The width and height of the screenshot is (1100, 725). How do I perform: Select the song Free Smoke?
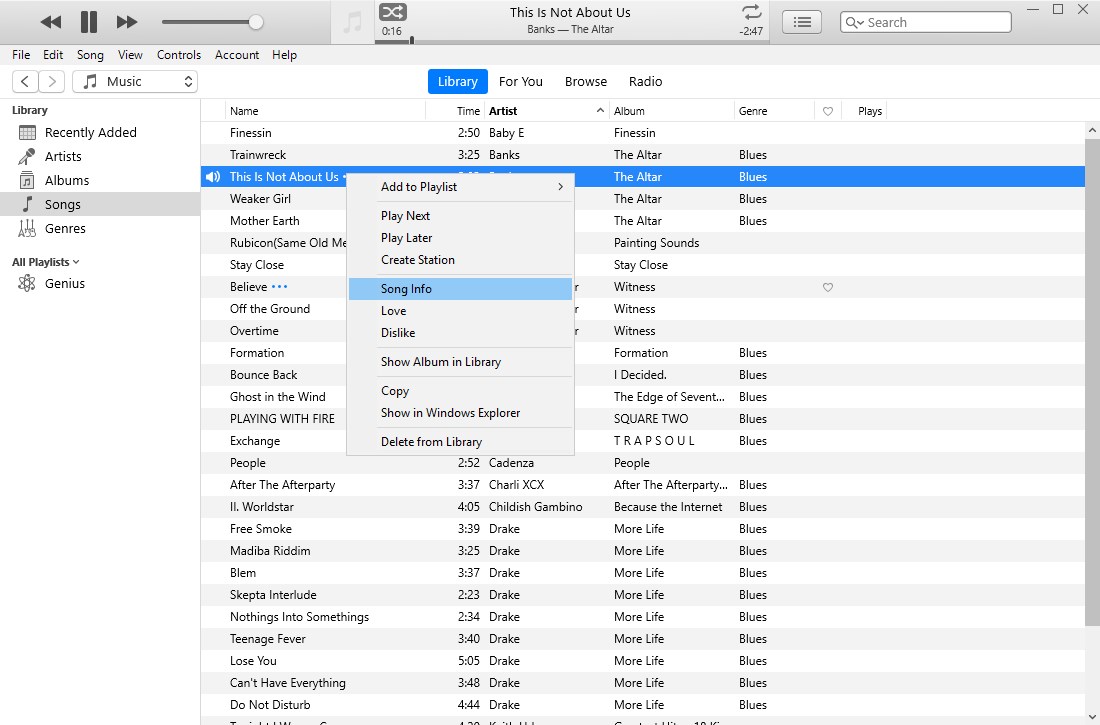(260, 528)
